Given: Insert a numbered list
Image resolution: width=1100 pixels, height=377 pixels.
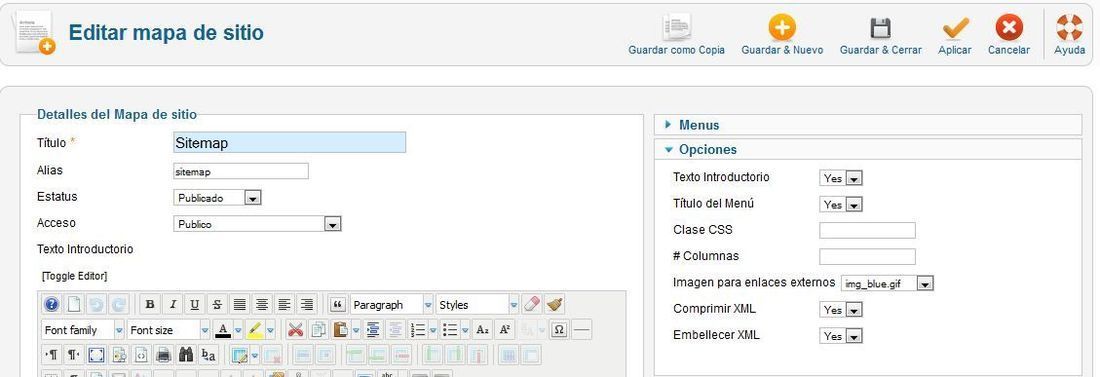Looking at the screenshot, I should point(418,330).
